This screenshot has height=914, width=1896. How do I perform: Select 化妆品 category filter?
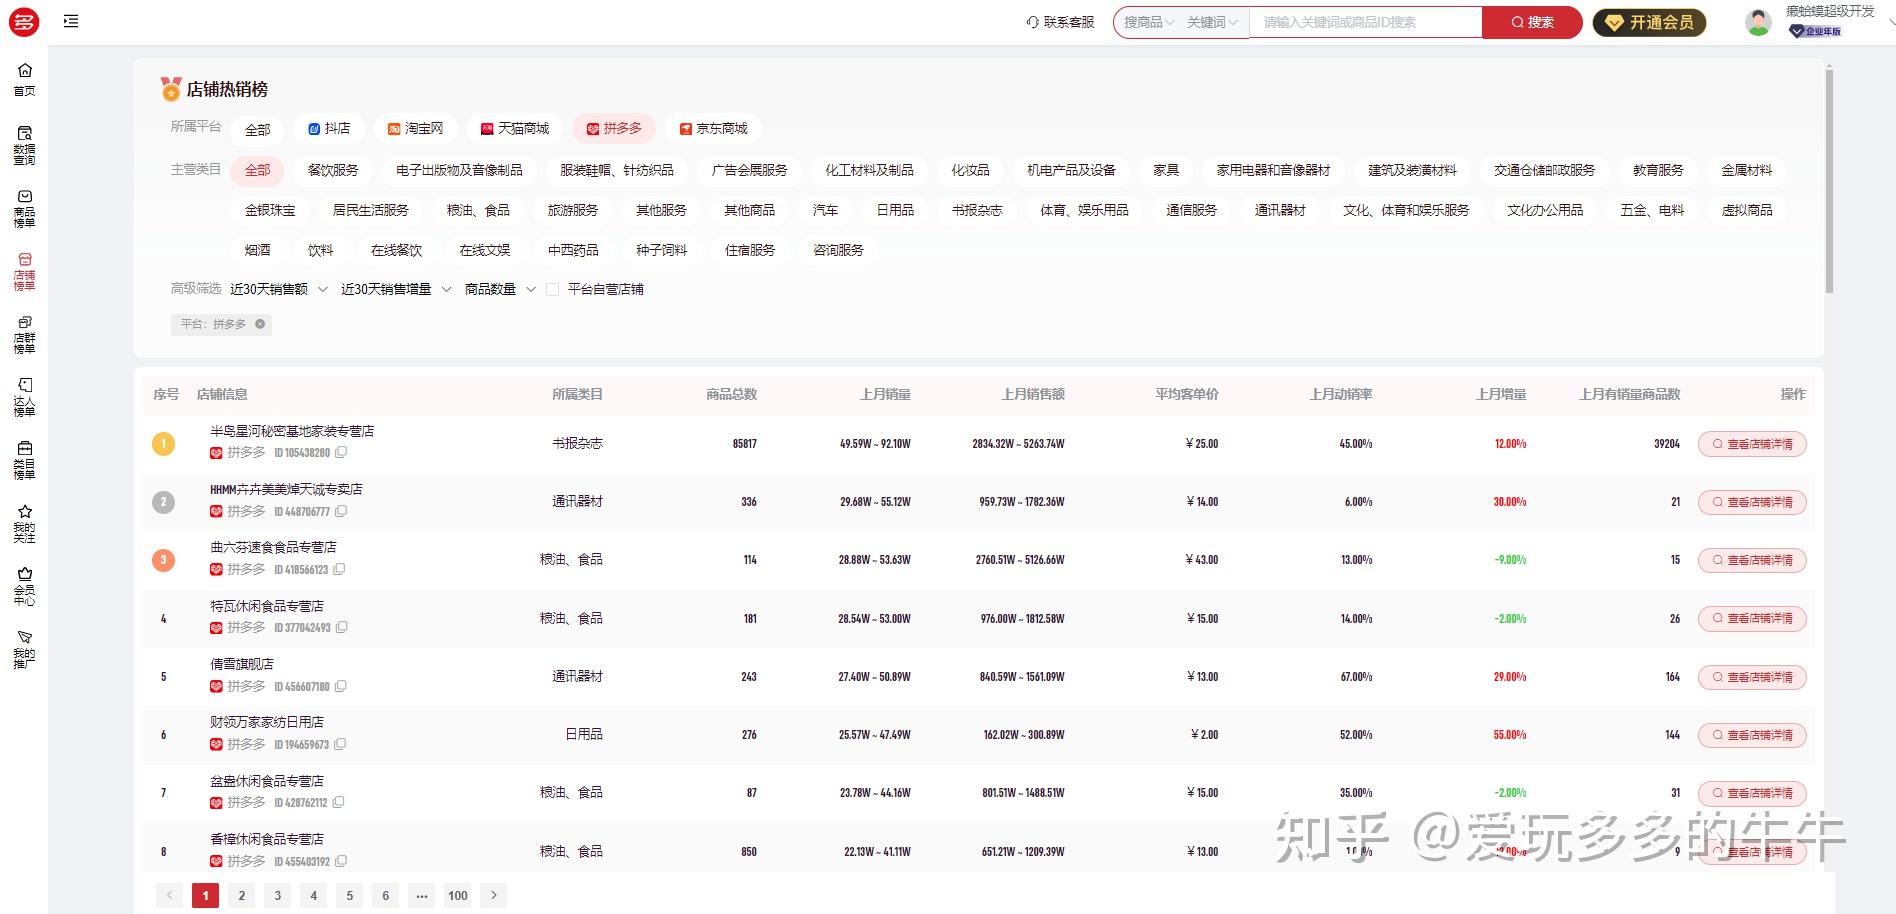969,170
